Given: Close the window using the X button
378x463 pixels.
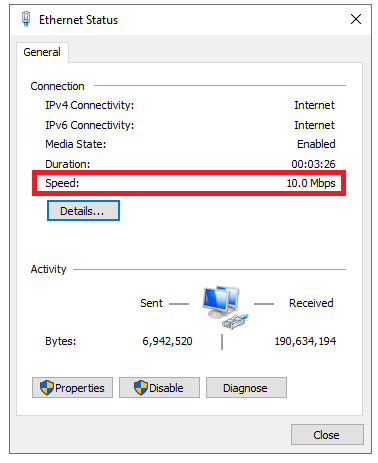Looking at the screenshot, I should 356,19.
